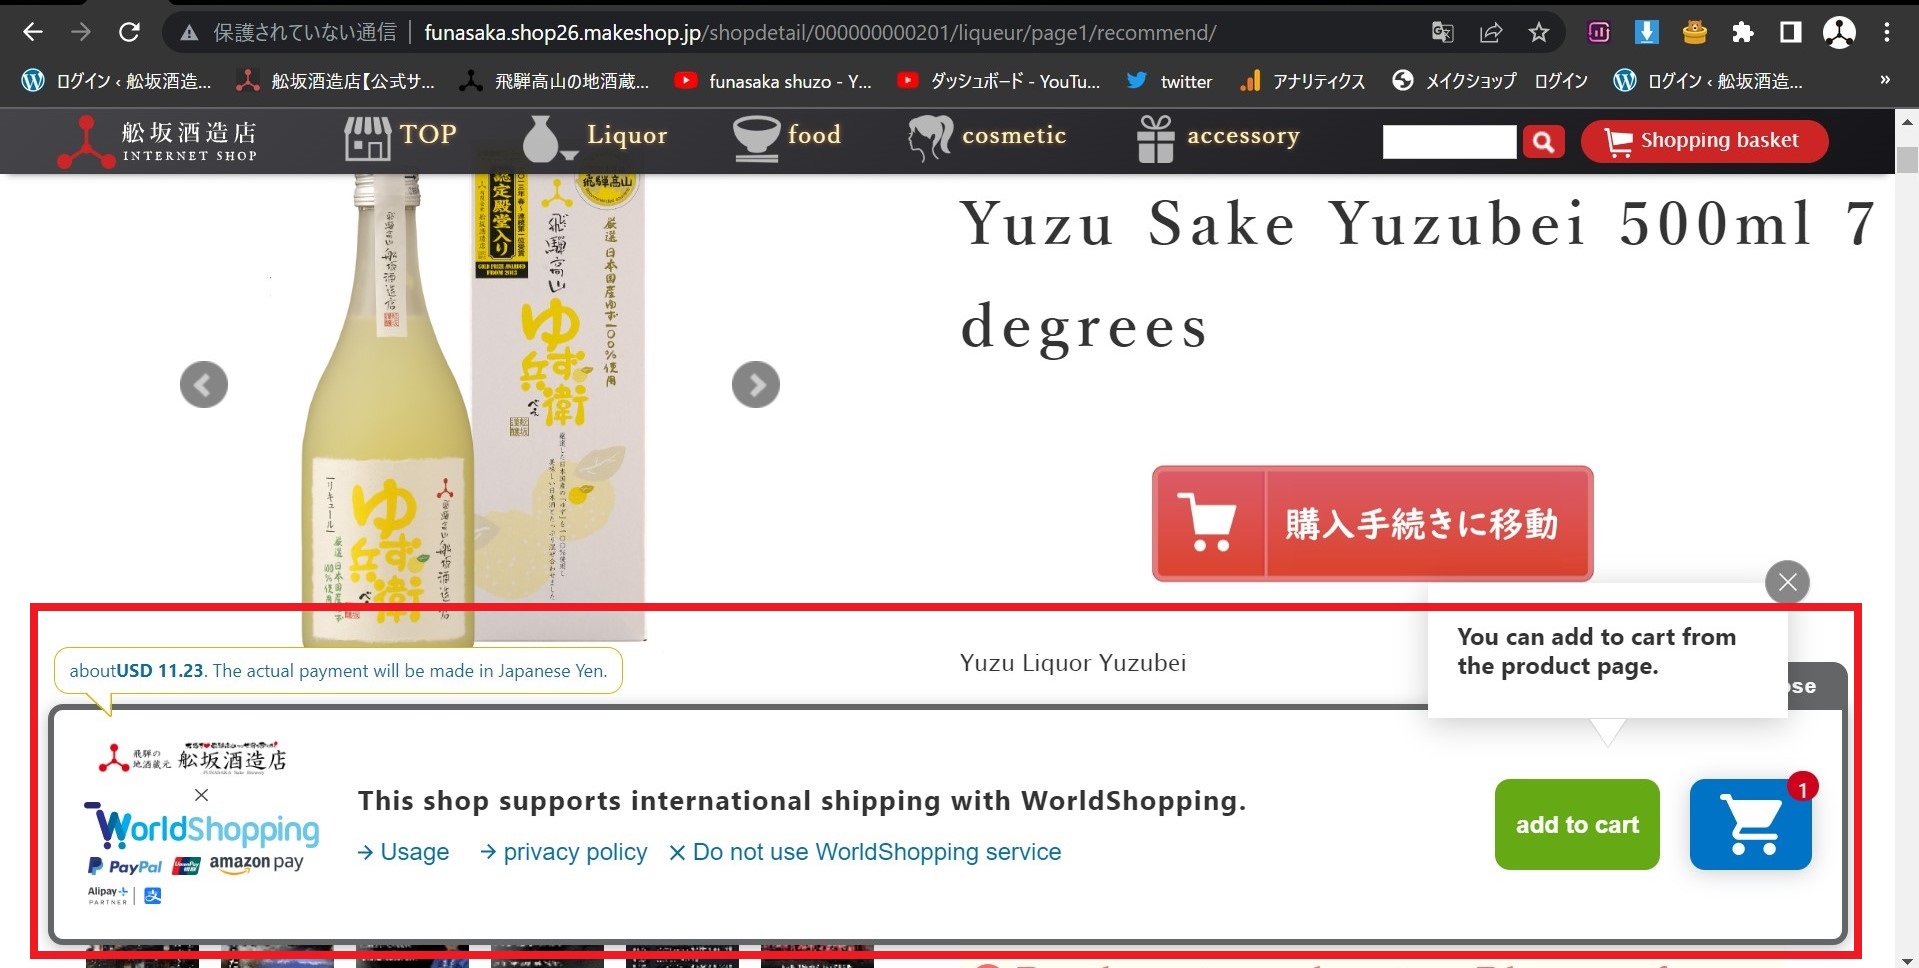This screenshot has height=968, width=1919.
Task: Open the cosmetic menu
Action: point(987,137)
